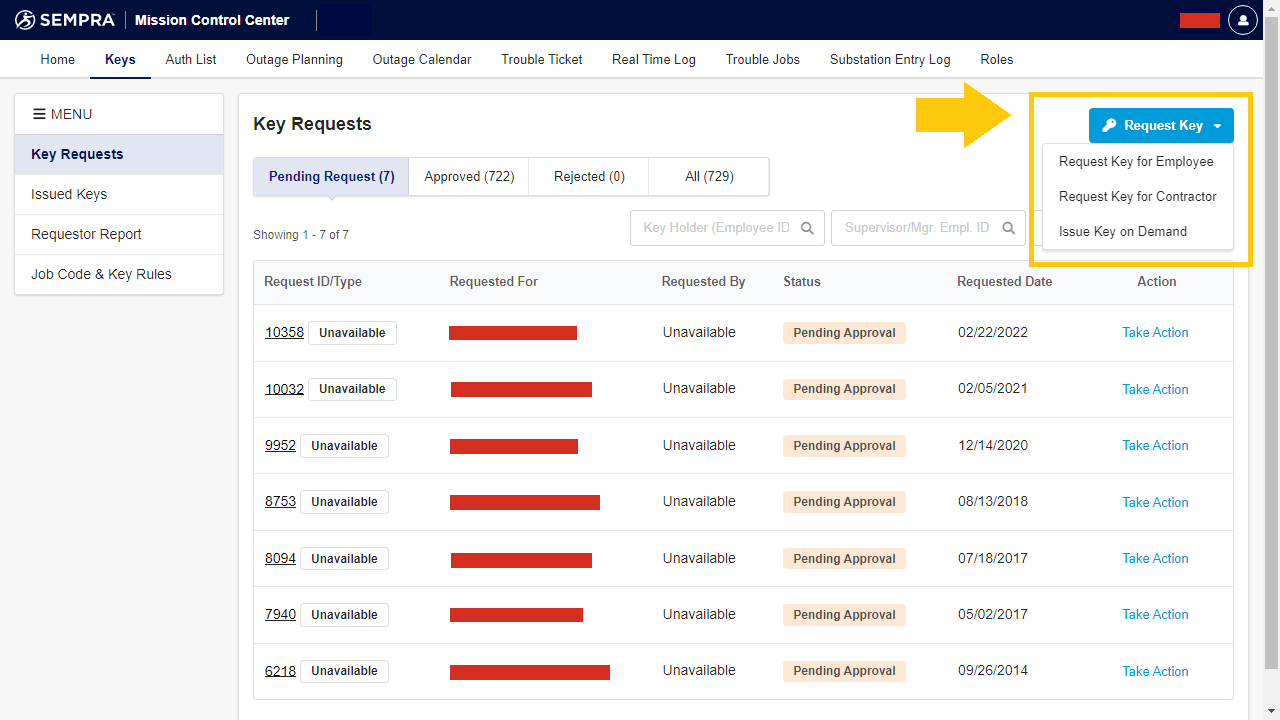Select Request Key for Contractor
1280x720 pixels.
pyautogui.click(x=1137, y=197)
